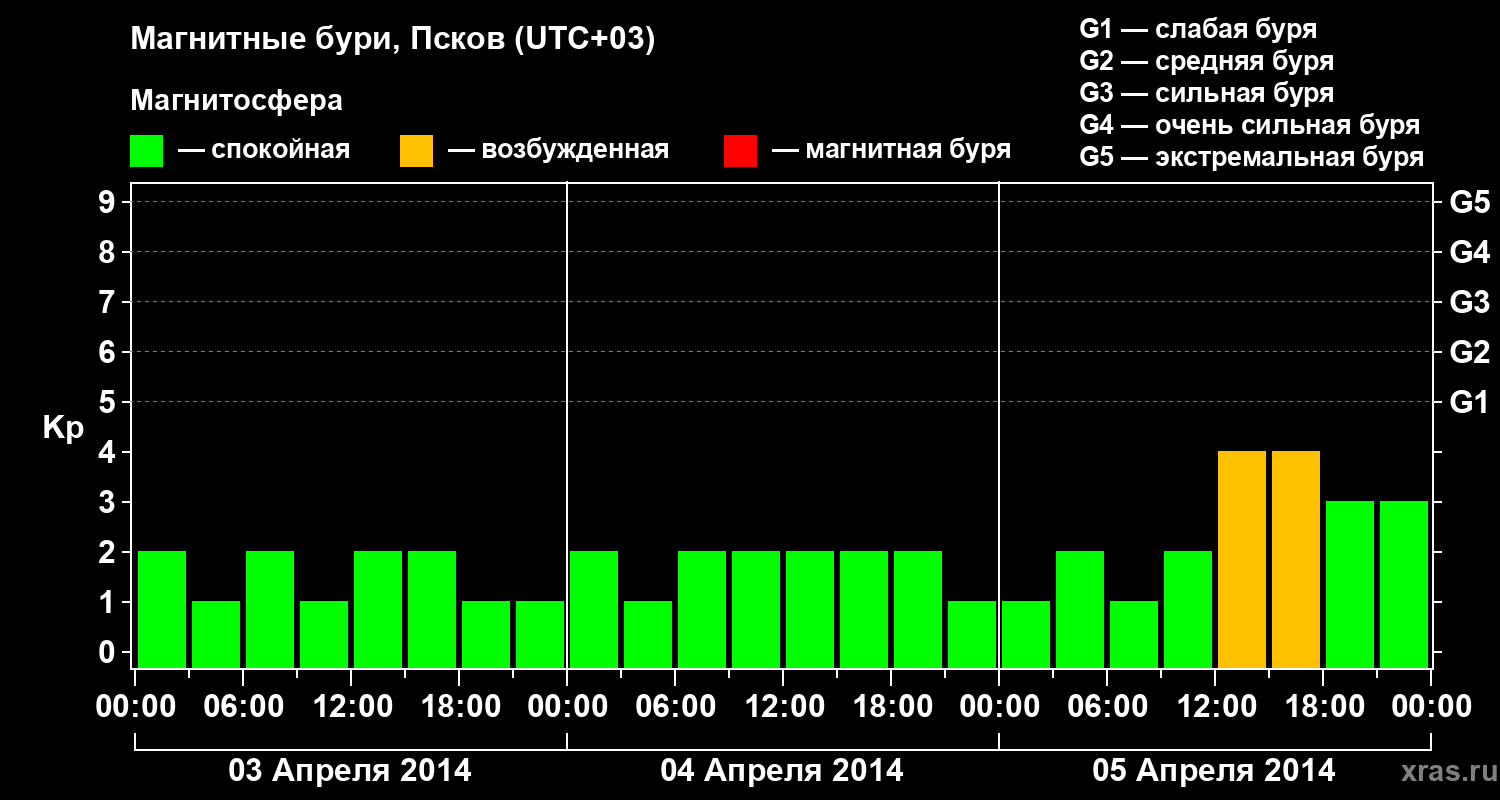The image size is (1500, 800).
Task: Click the Kp 1 bar for 03:00–06:00 on 03 Апреля
Action: pos(216,634)
